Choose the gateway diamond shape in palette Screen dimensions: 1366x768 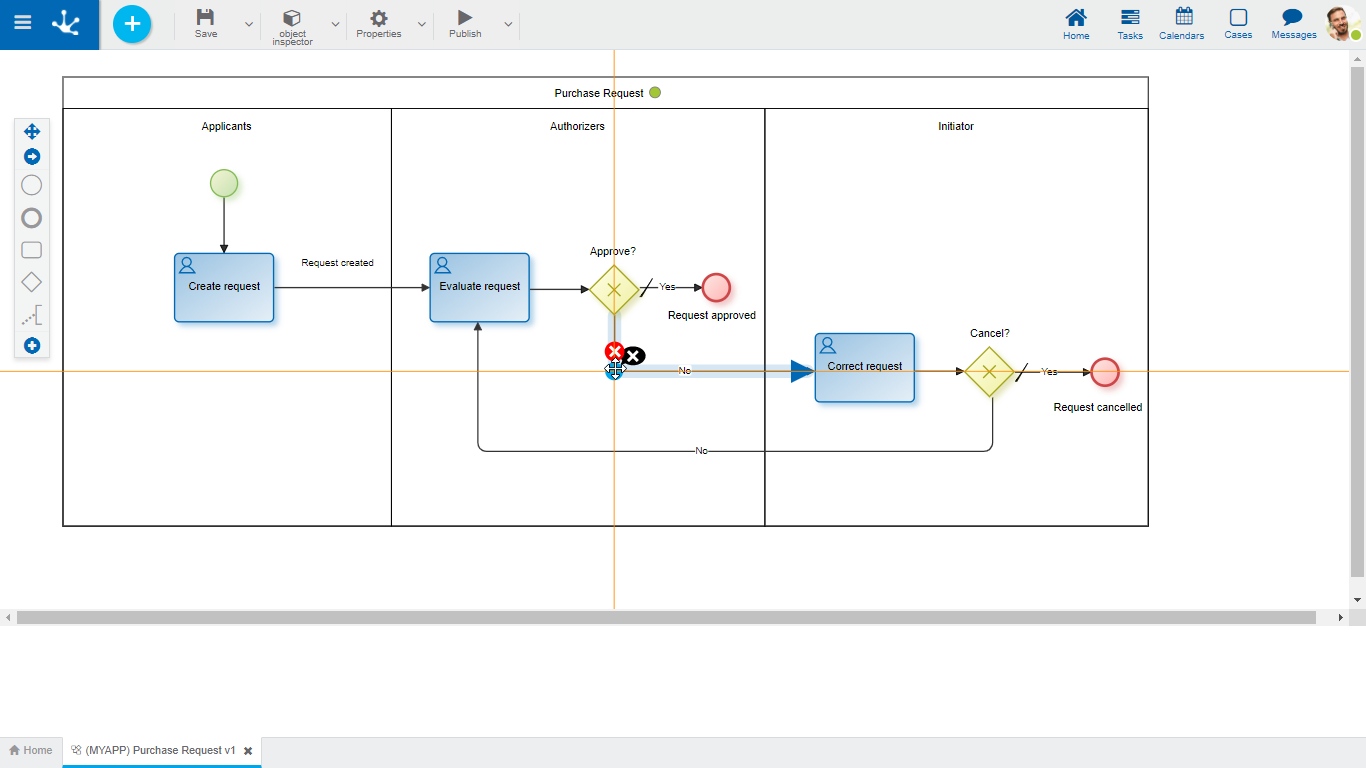[x=32, y=283]
